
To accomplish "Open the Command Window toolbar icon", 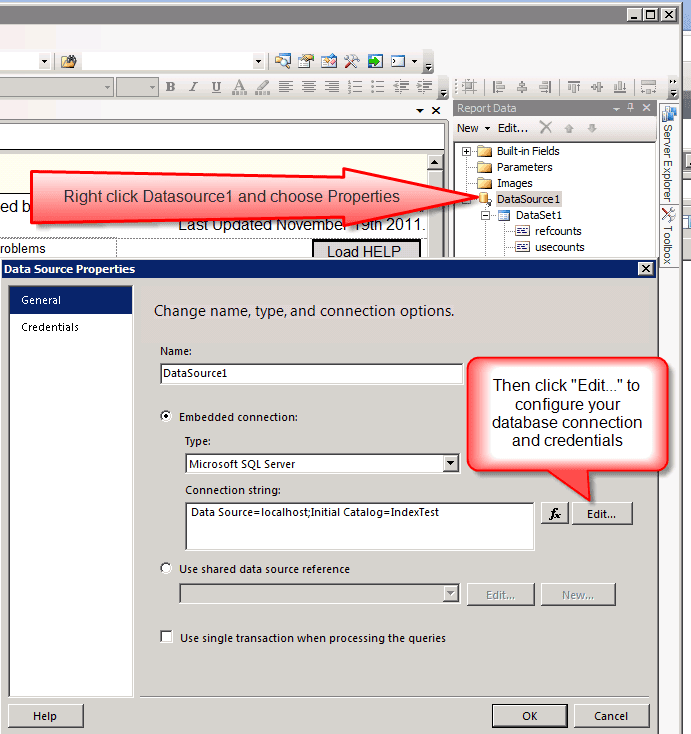I will click(x=398, y=61).
